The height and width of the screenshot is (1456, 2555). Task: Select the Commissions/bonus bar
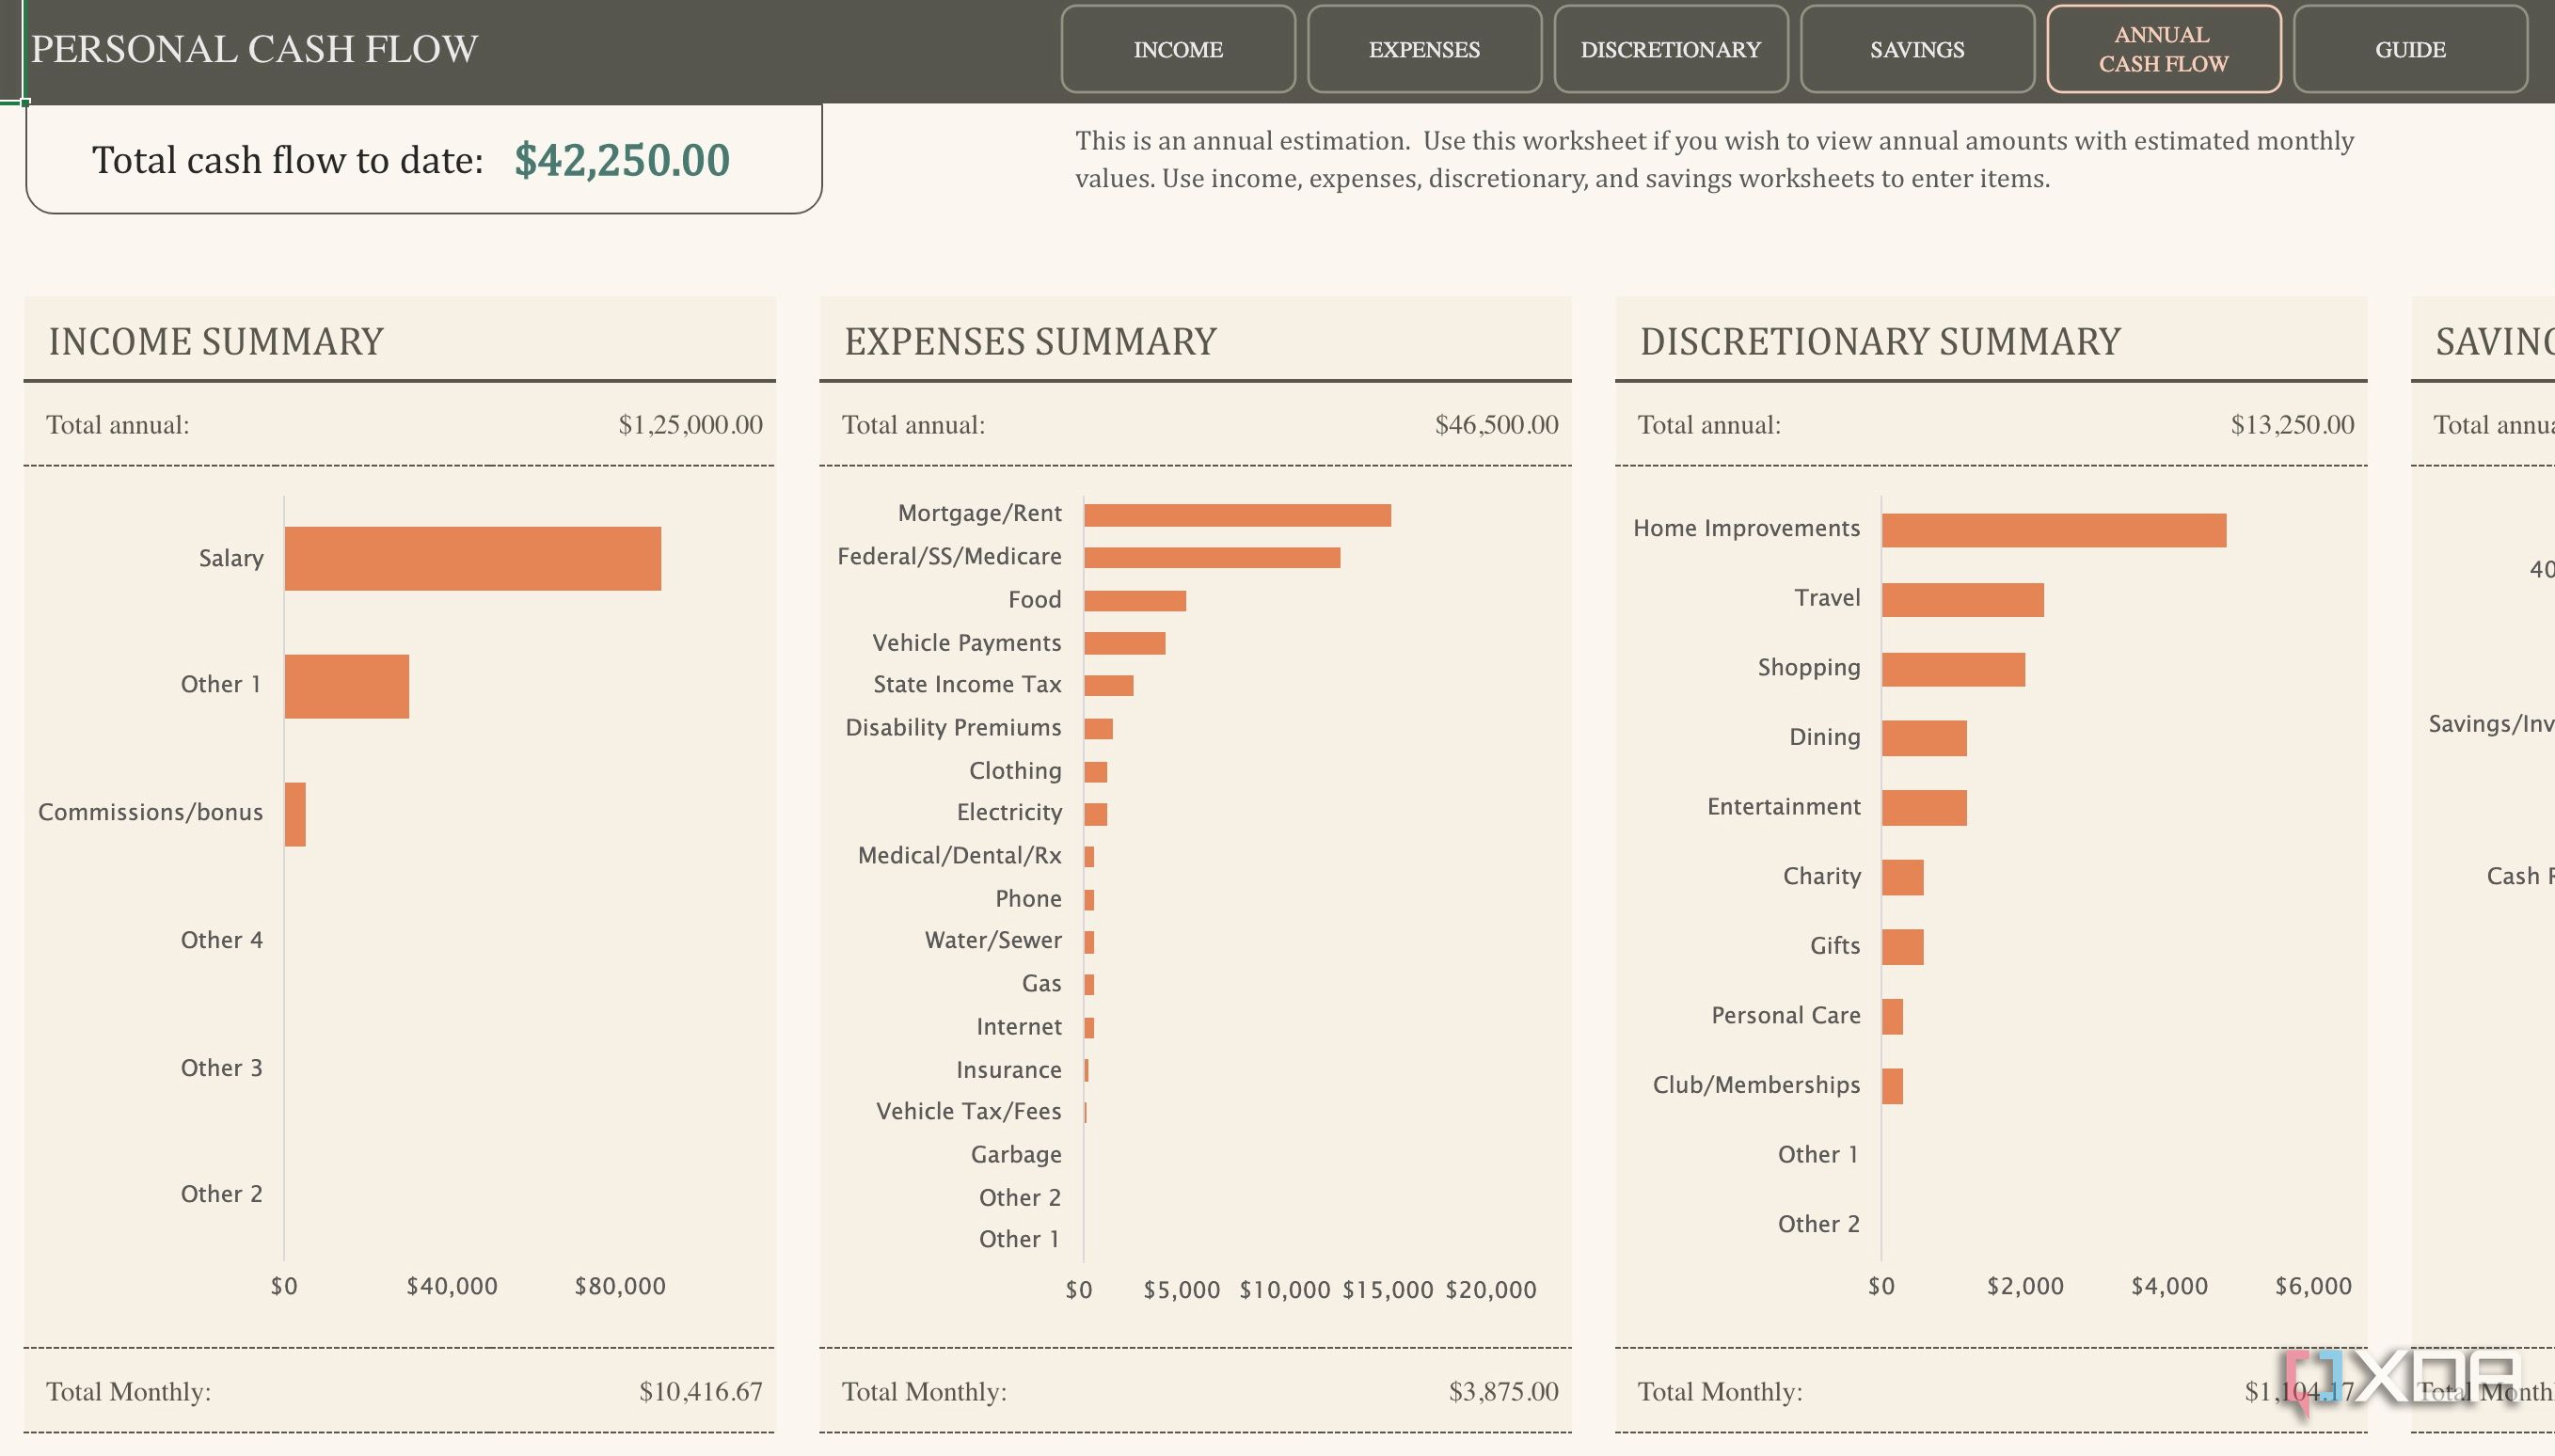coord(295,814)
